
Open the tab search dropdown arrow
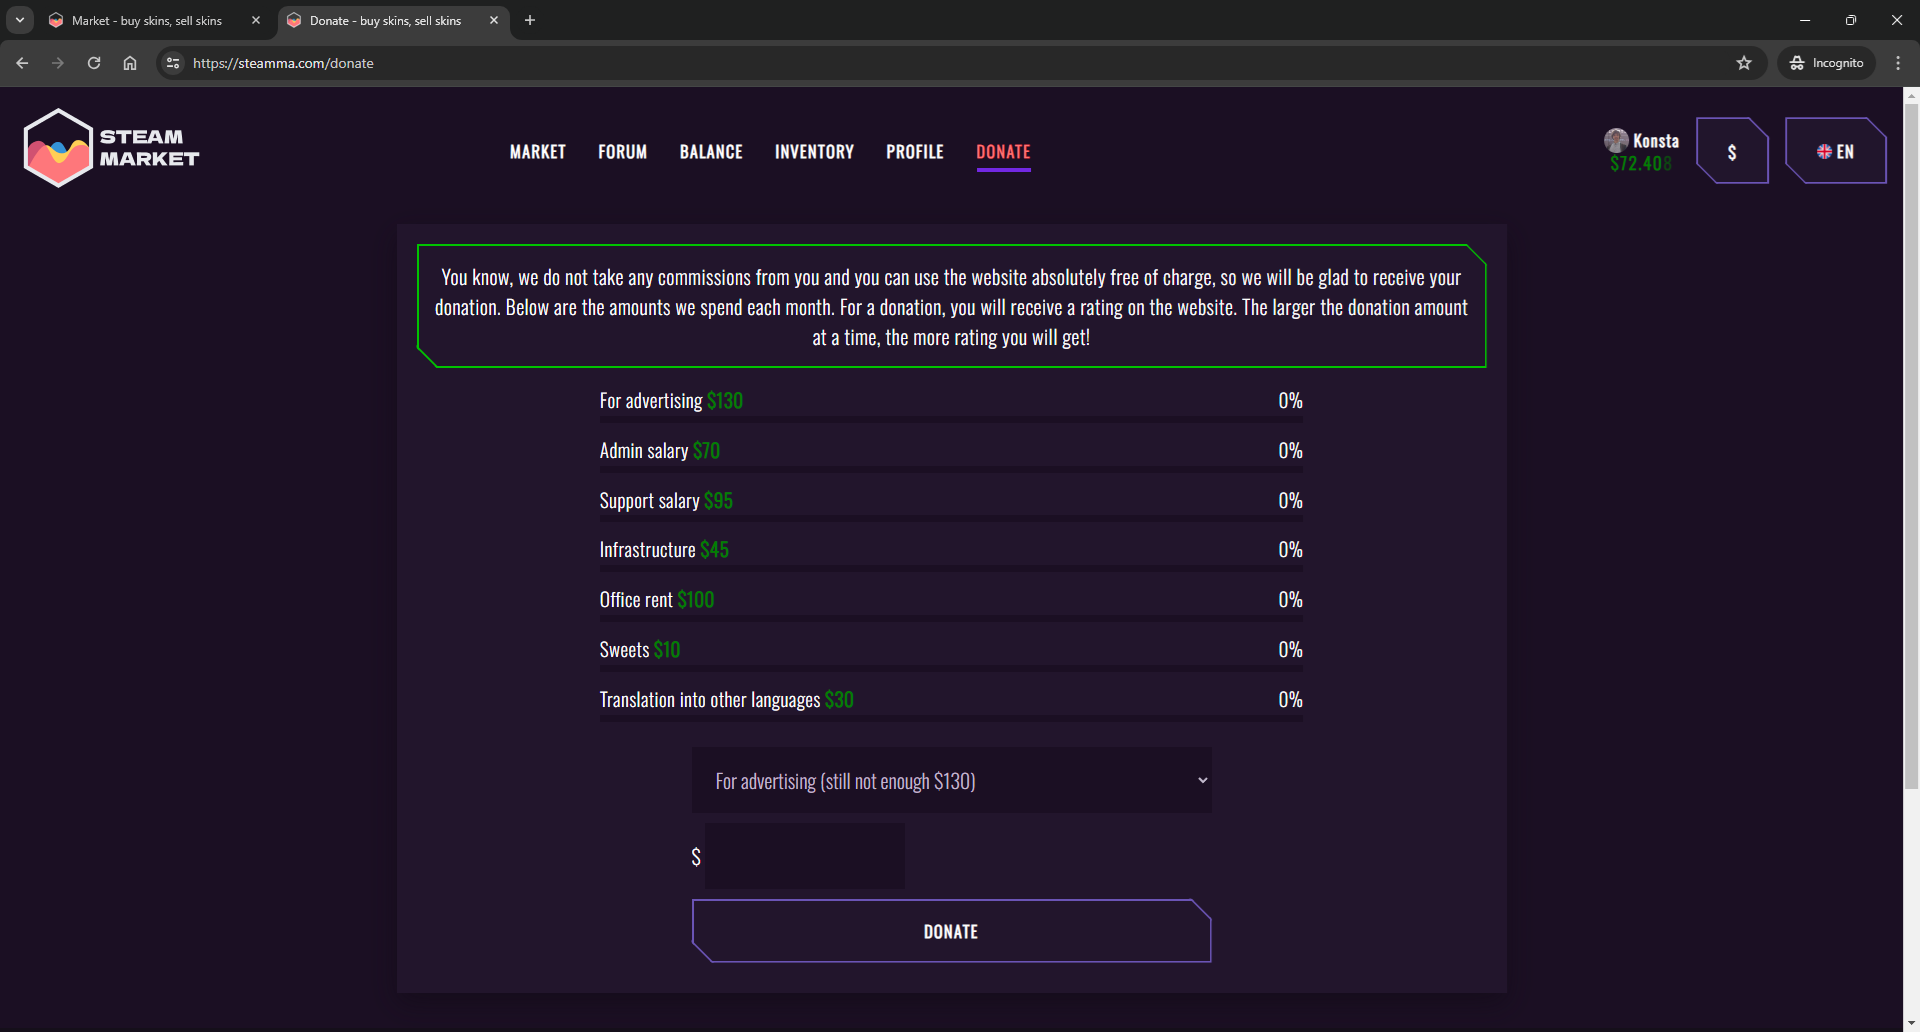20,20
